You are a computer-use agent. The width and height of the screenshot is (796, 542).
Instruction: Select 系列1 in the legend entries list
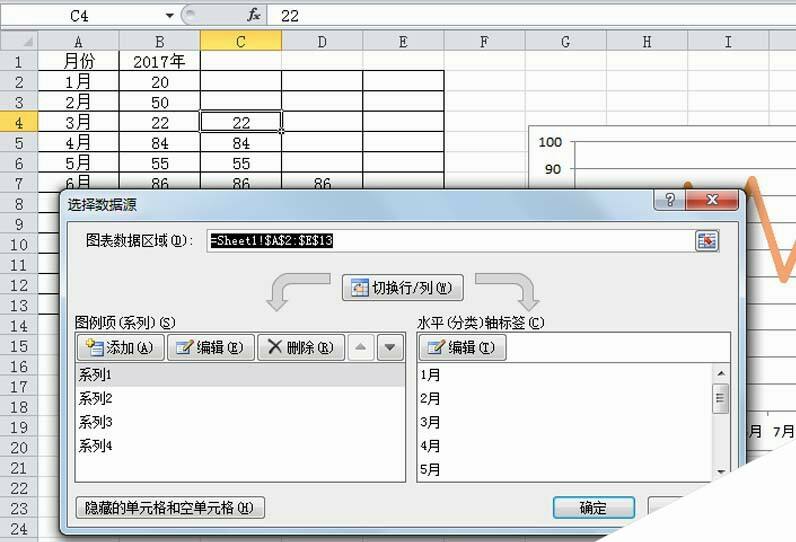pyautogui.click(x=240, y=375)
